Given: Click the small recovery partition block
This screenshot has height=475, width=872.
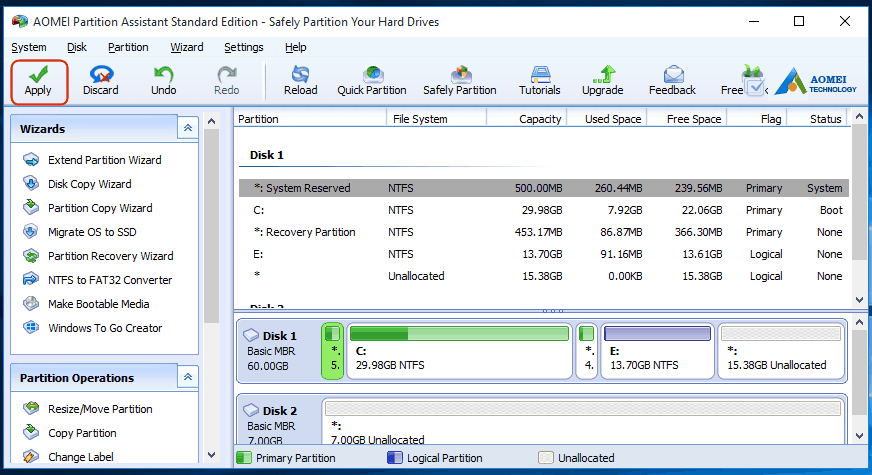Looking at the screenshot, I should (587, 351).
